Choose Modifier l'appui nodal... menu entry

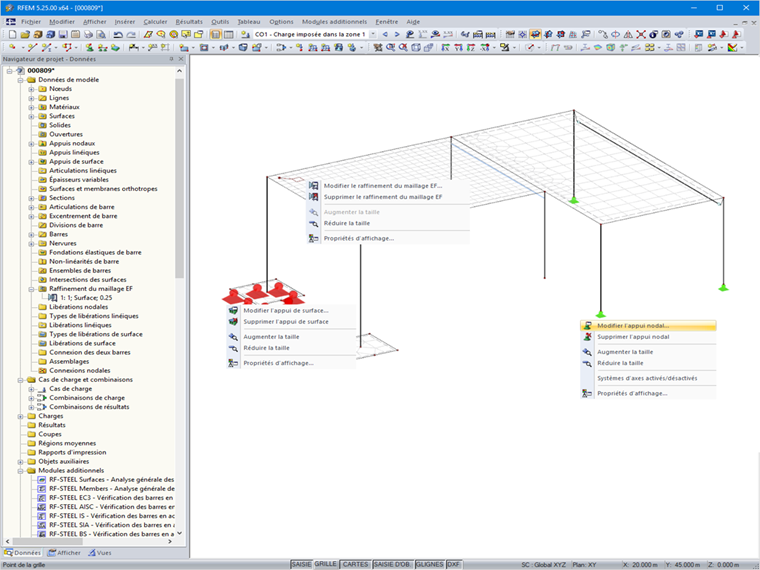pyautogui.click(x=648, y=326)
